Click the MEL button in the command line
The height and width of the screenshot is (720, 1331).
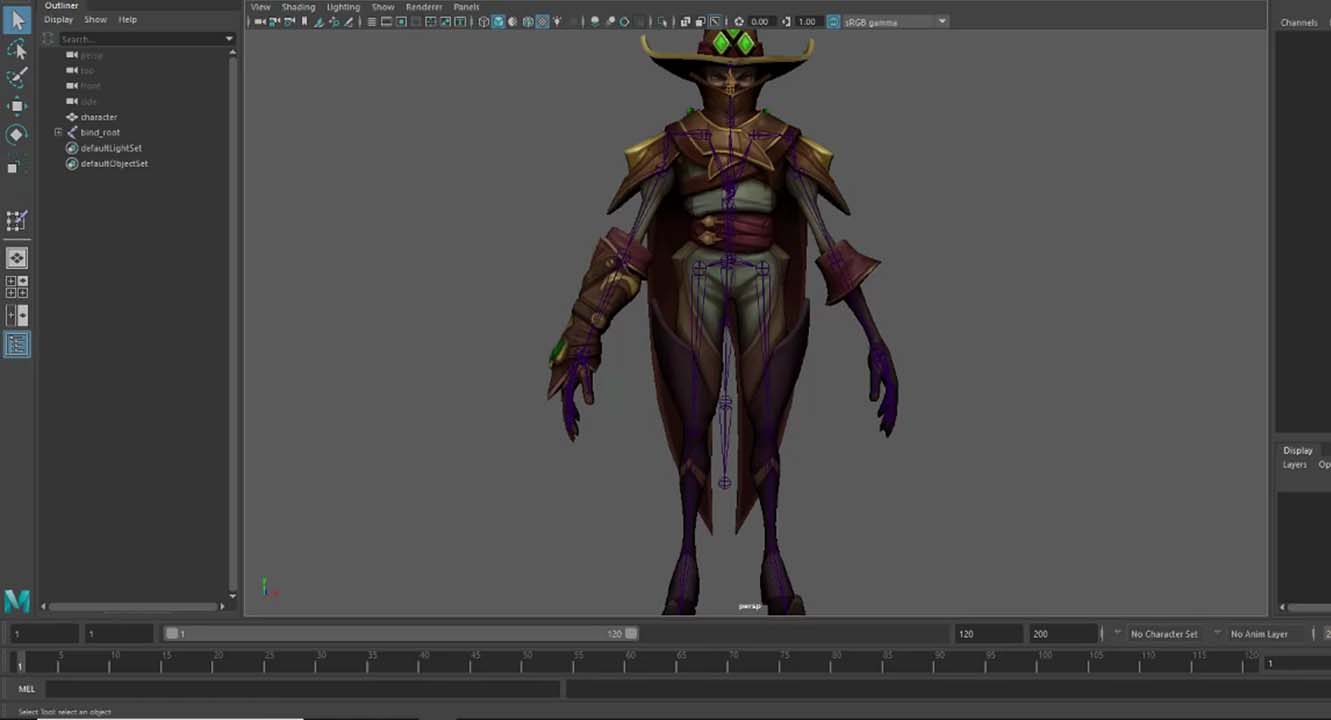pos(24,689)
